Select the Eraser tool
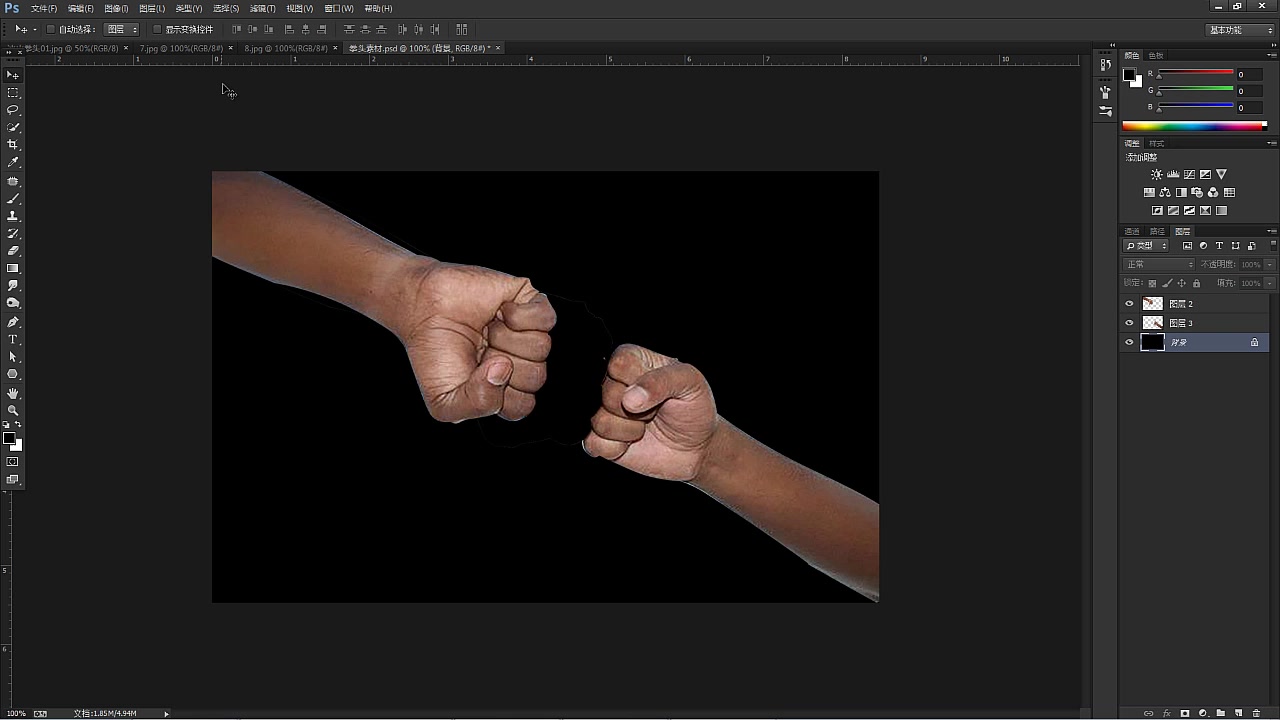Image resolution: width=1280 pixels, height=720 pixels. coord(13,251)
